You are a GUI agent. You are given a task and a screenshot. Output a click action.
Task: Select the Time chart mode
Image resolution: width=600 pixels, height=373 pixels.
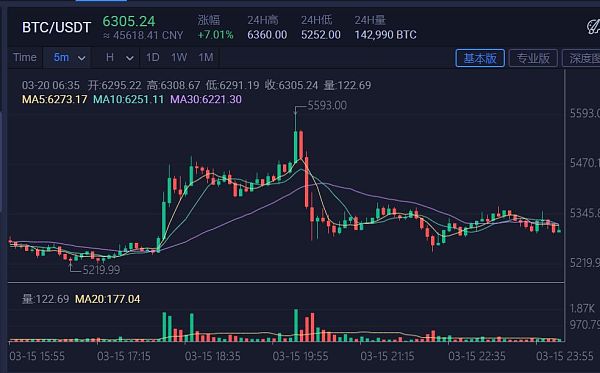25,57
